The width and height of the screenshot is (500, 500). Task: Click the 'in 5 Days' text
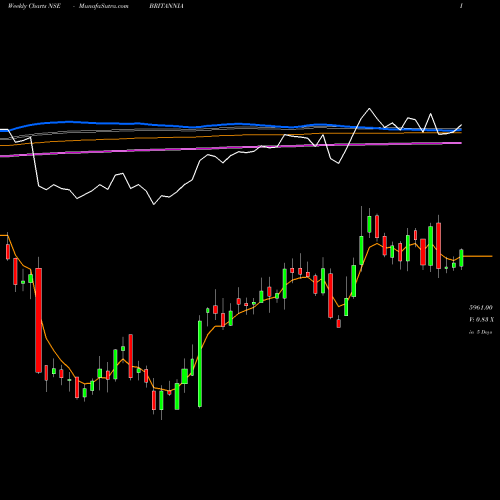481,332
